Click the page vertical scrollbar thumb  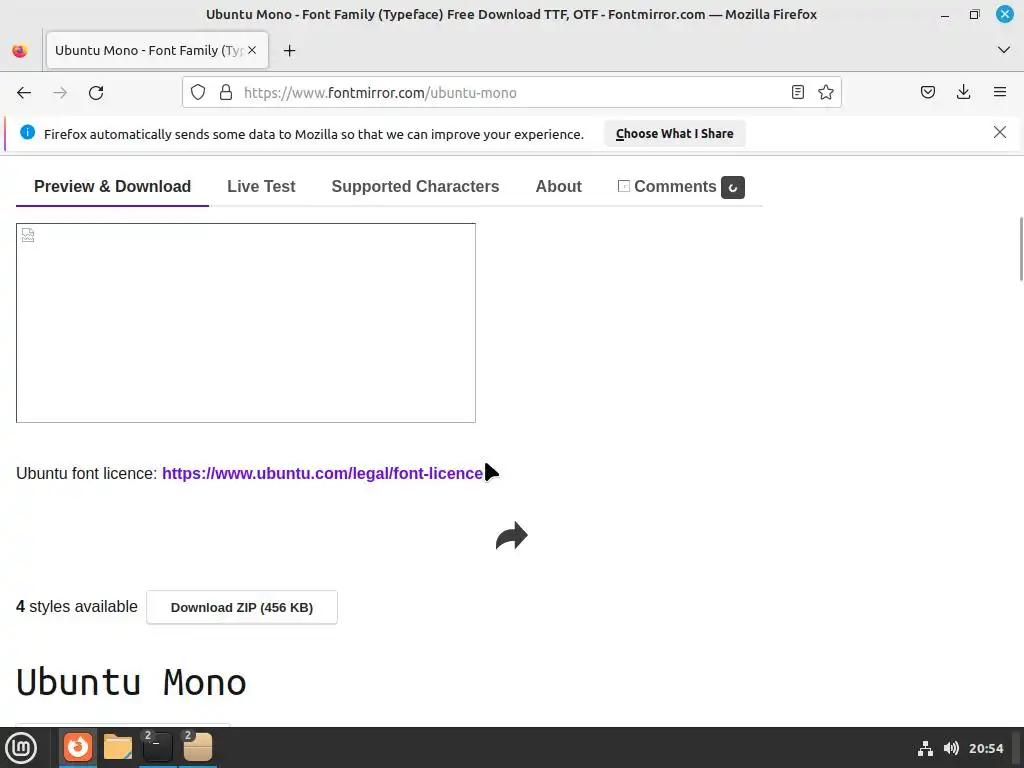[x=1021, y=249]
